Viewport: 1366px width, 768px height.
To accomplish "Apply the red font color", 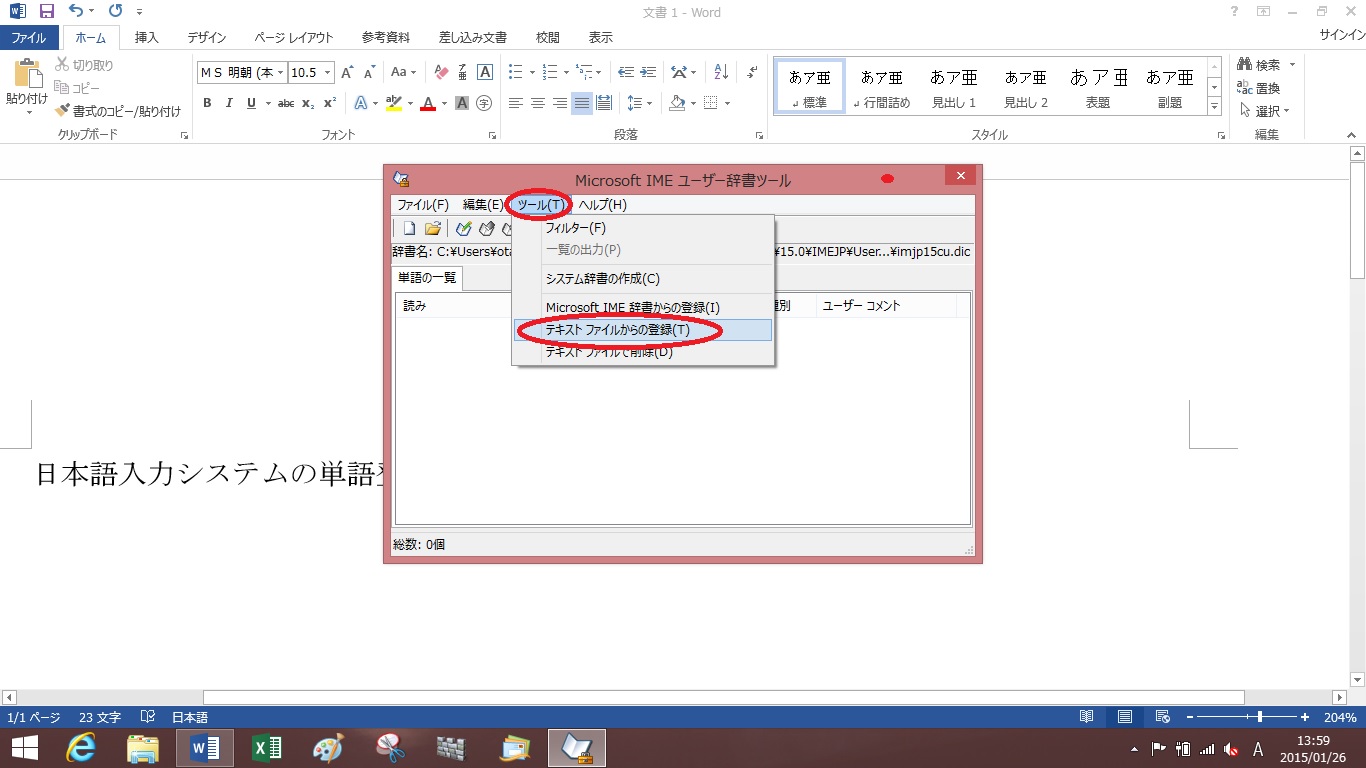I will point(428,103).
